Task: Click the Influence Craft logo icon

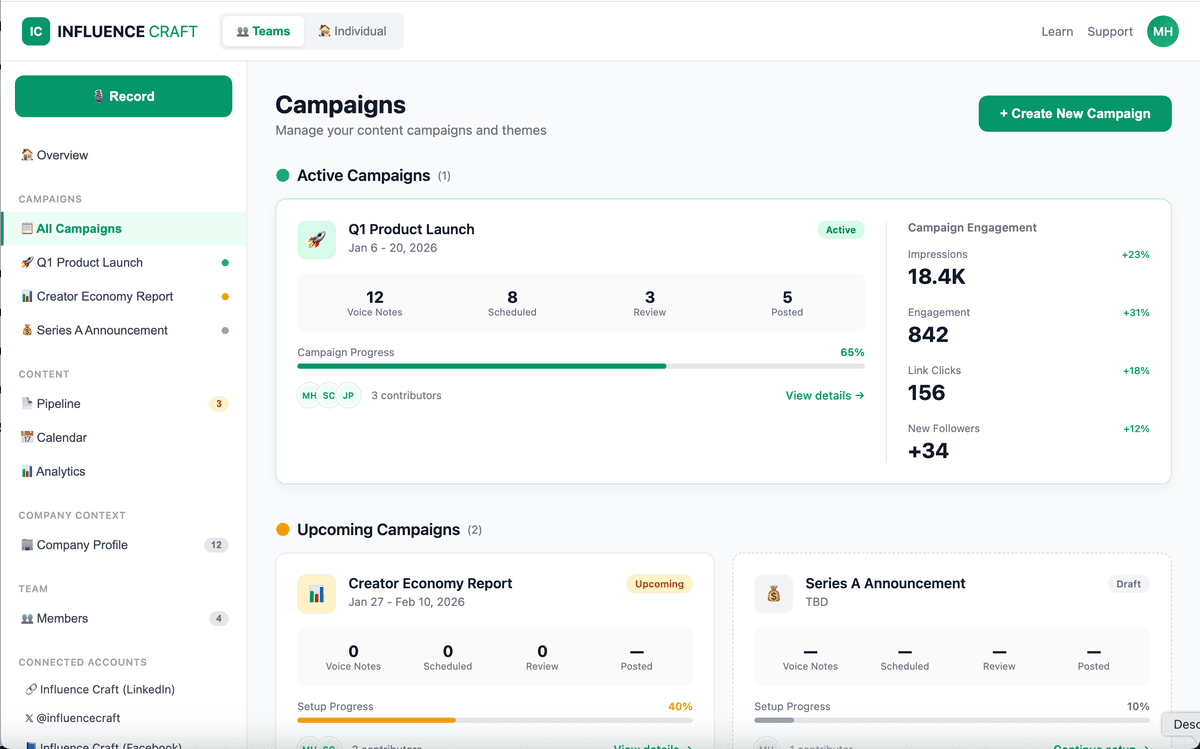Action: pyautogui.click(x=35, y=31)
